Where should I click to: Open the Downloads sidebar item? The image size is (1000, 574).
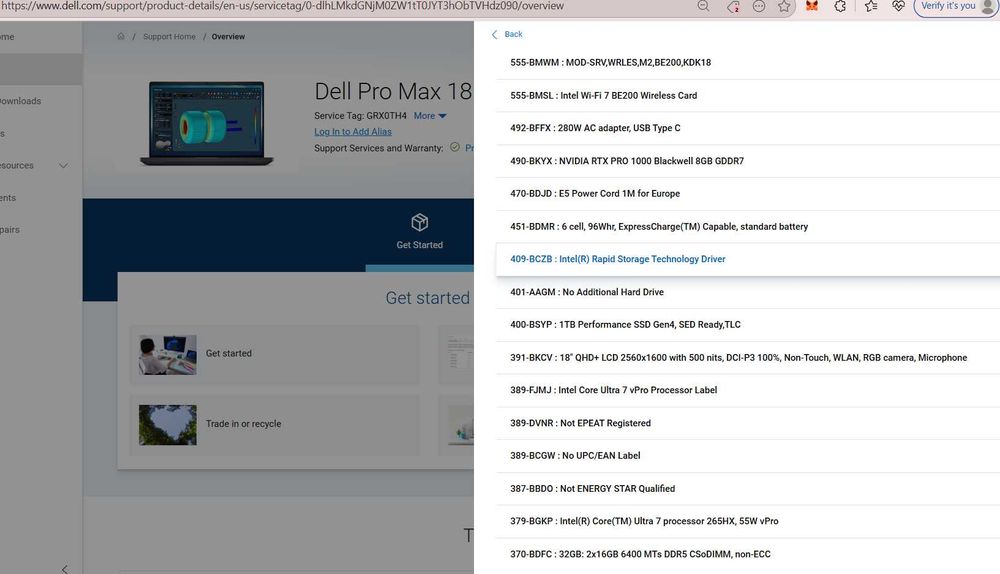click(x=21, y=101)
